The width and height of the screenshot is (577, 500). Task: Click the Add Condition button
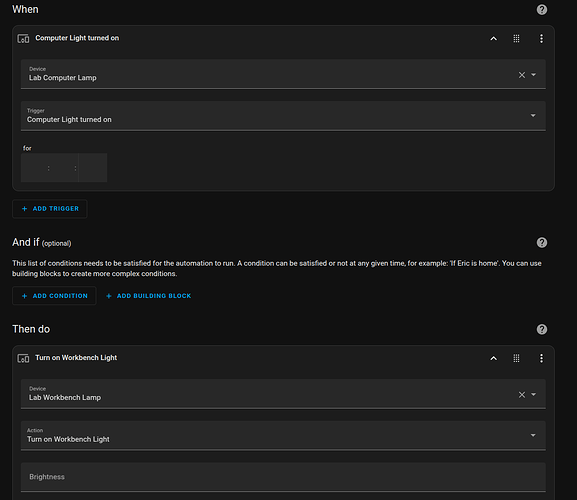[54, 296]
